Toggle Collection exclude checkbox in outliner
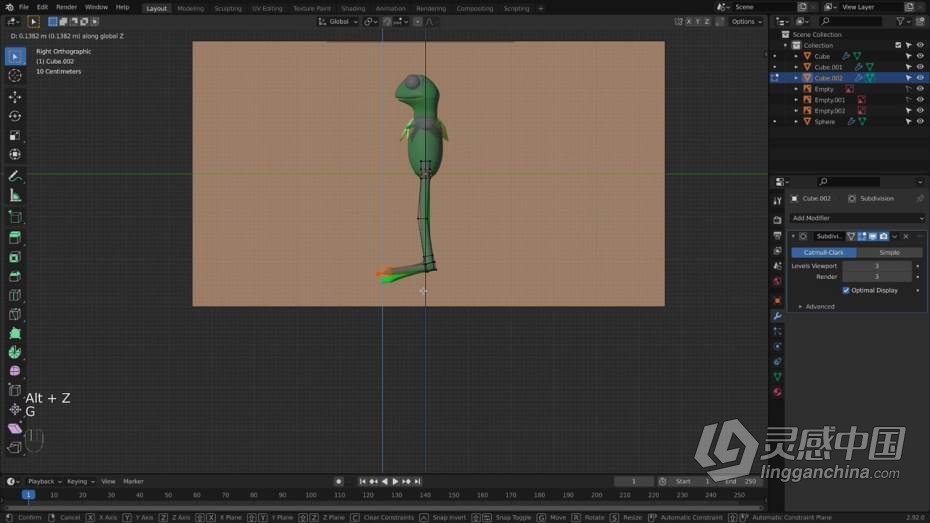930x523 pixels. [898, 45]
